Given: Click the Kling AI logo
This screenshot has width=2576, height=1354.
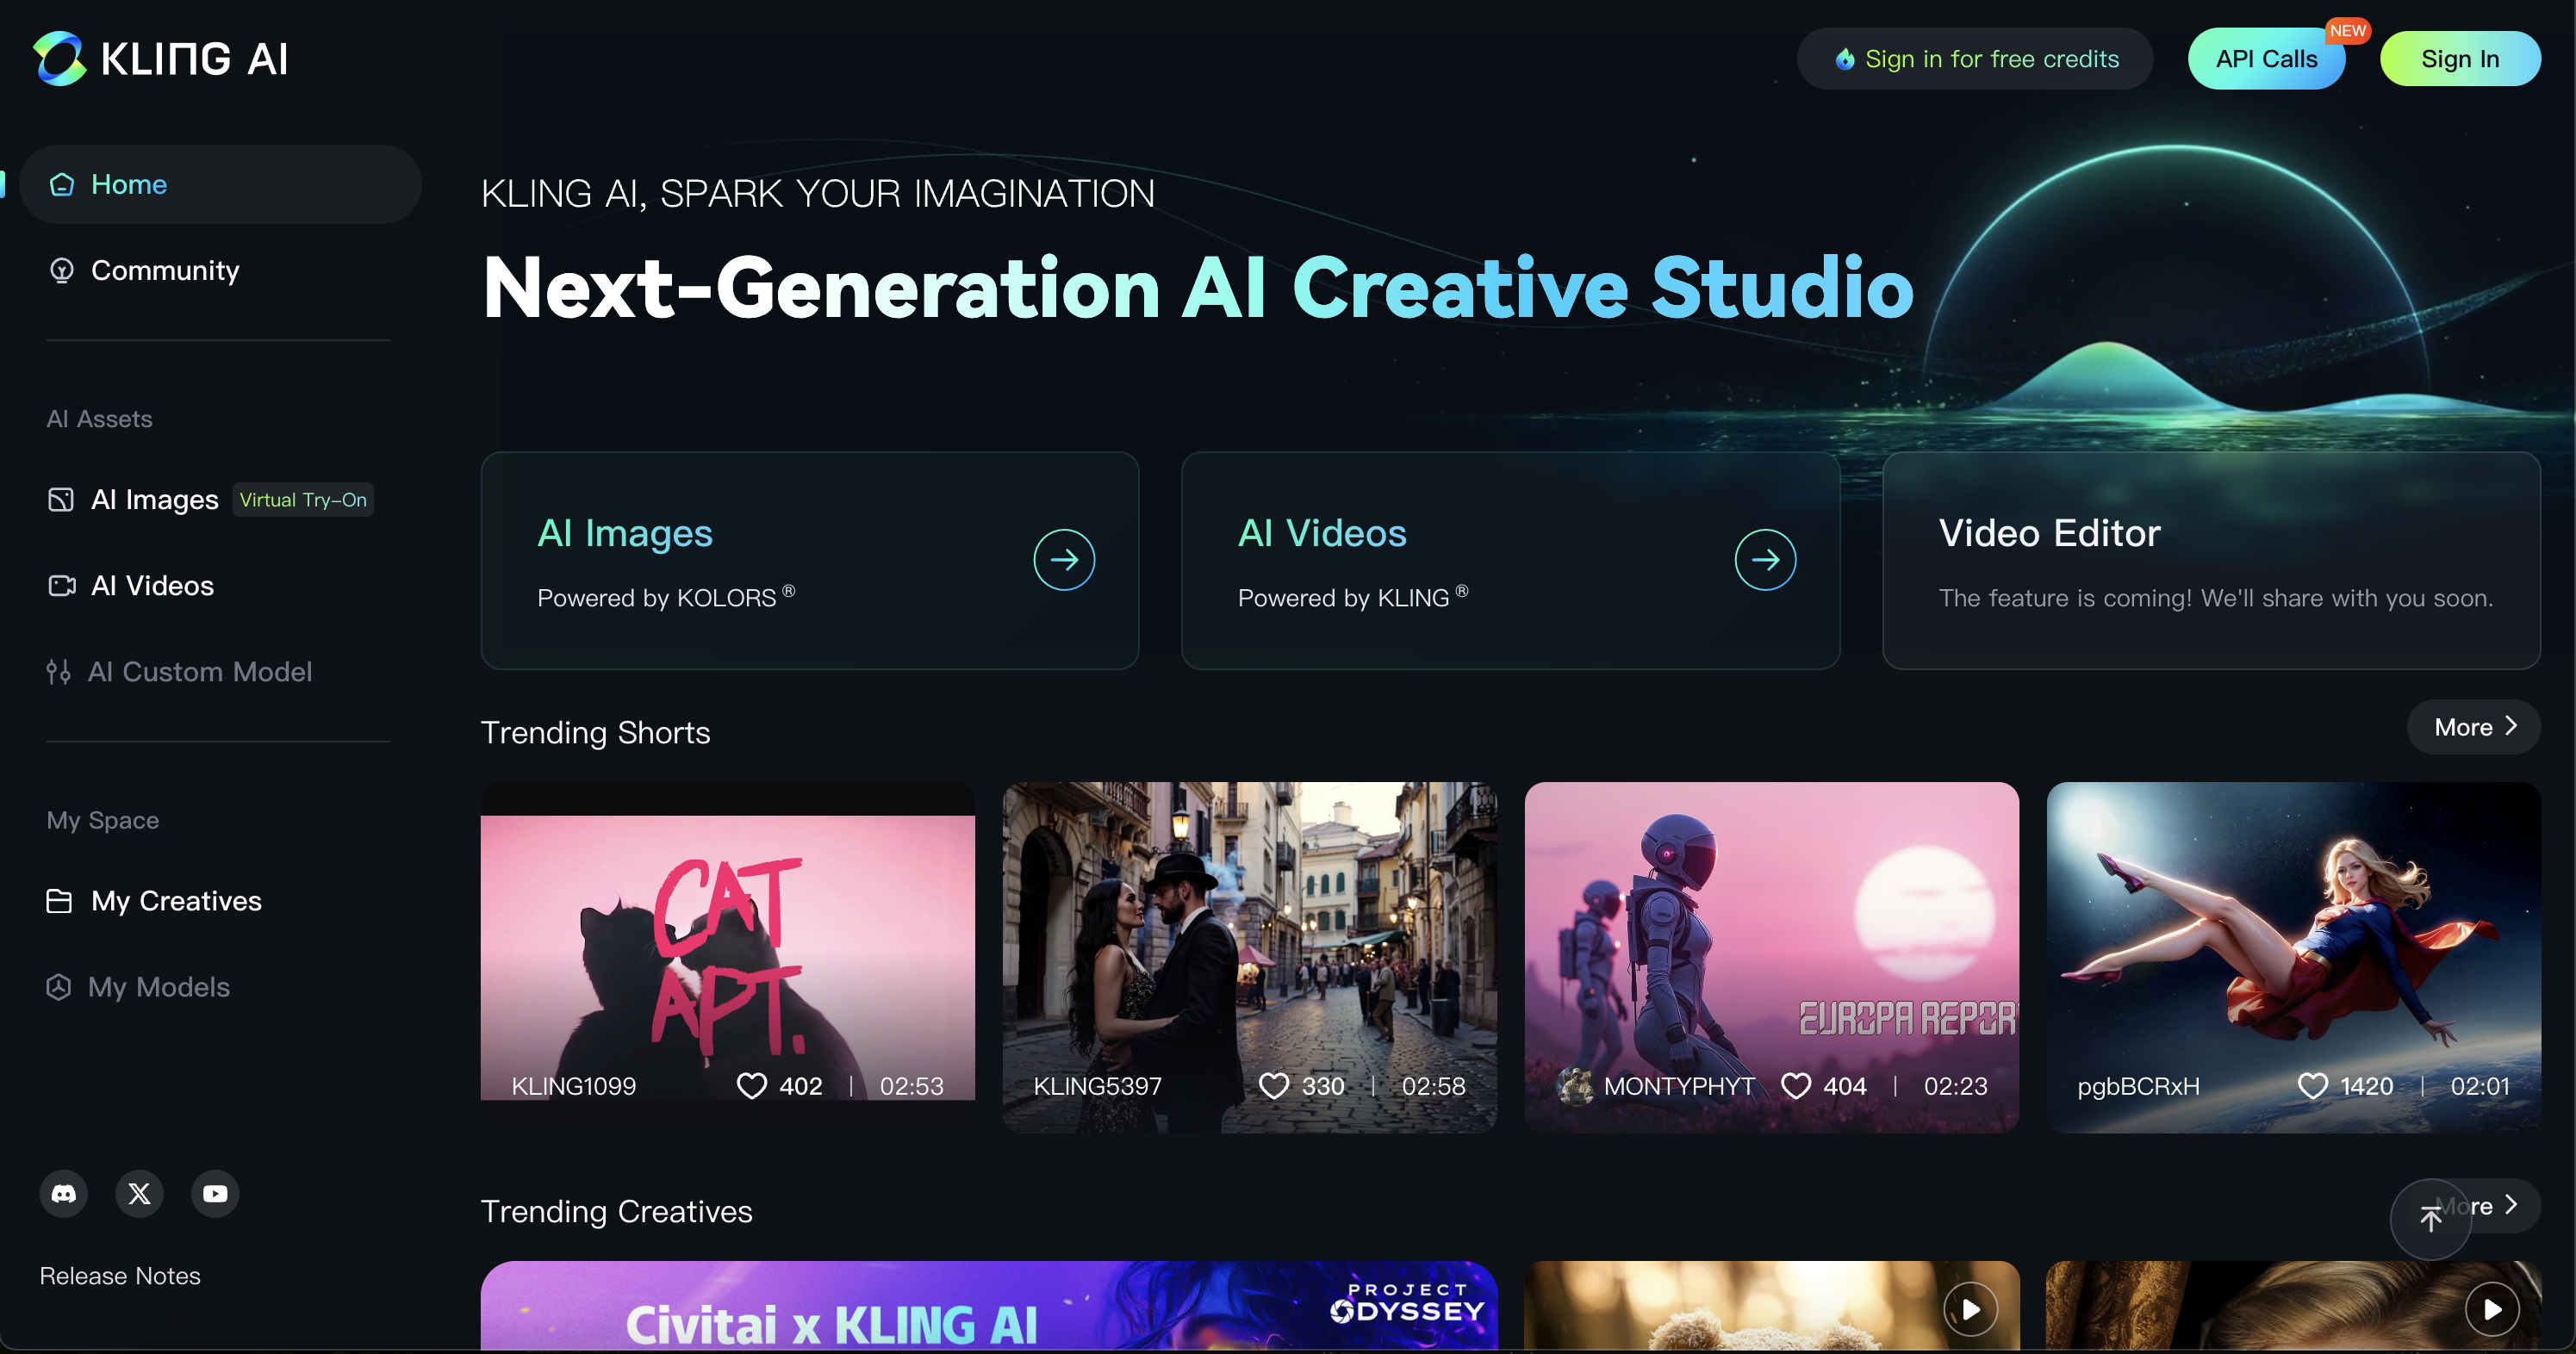Looking at the screenshot, I should click(160, 58).
